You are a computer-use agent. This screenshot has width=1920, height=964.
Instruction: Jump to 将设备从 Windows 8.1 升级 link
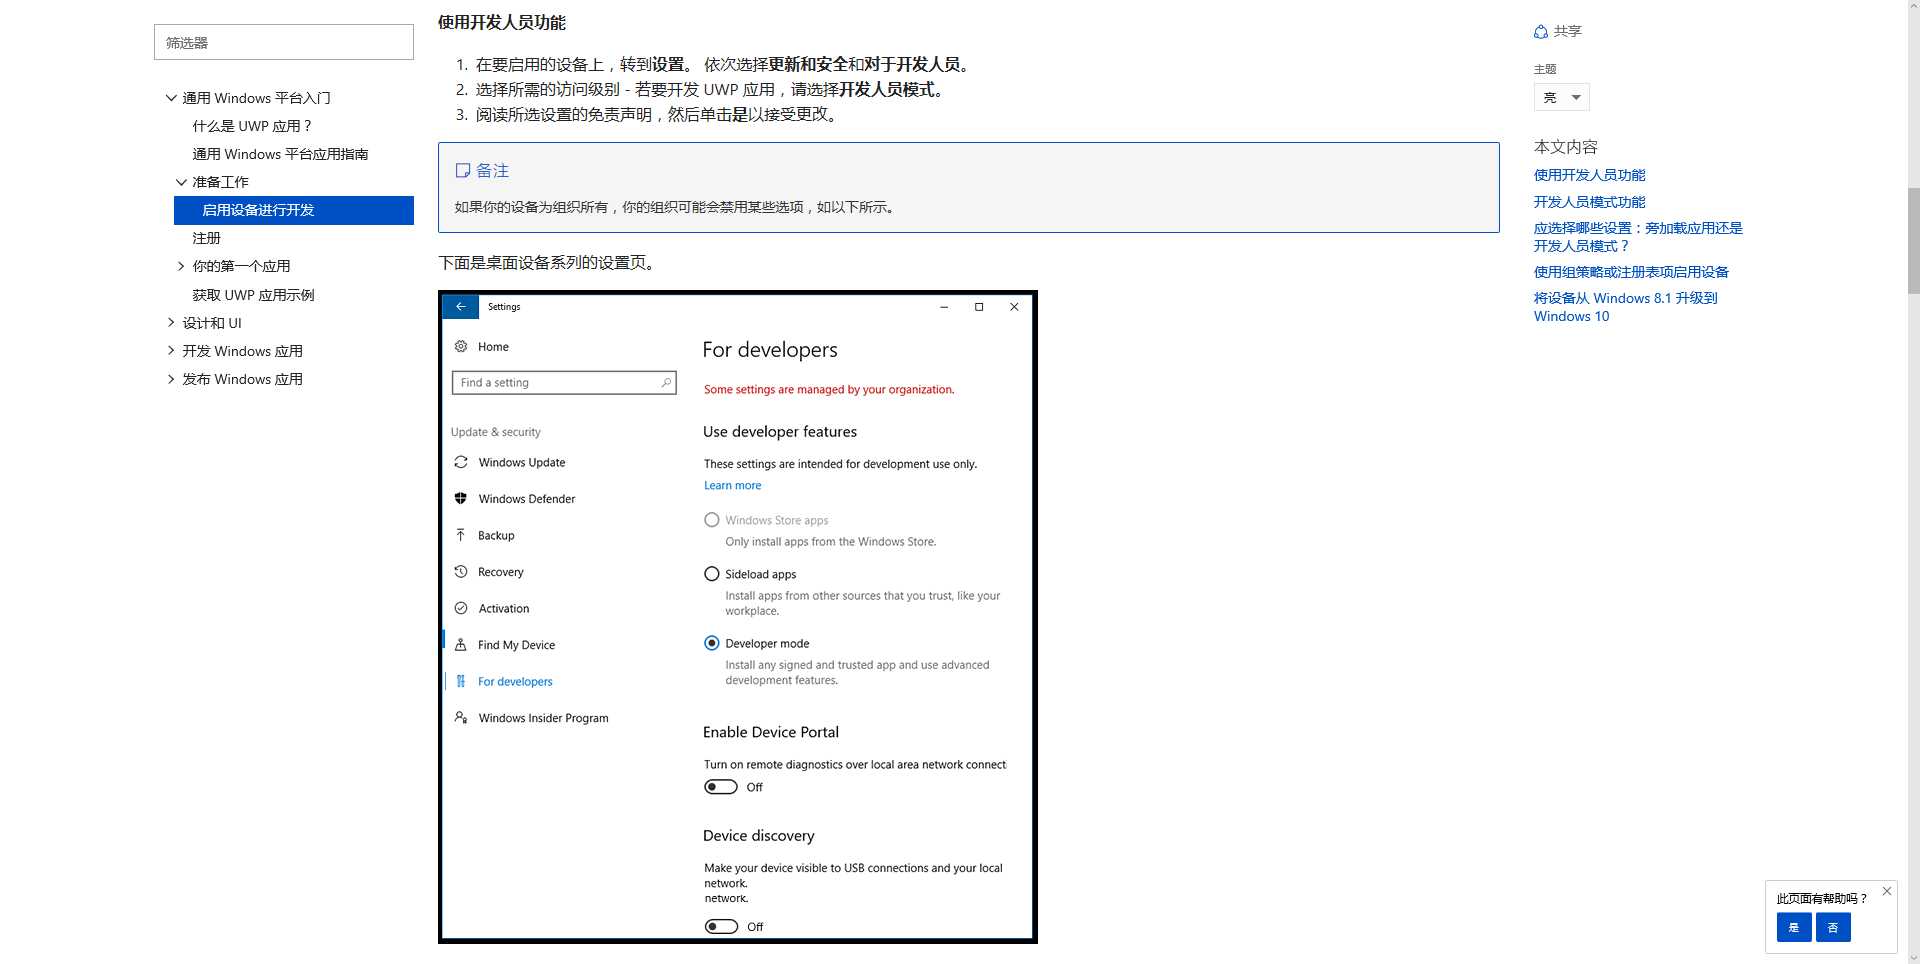1626,307
